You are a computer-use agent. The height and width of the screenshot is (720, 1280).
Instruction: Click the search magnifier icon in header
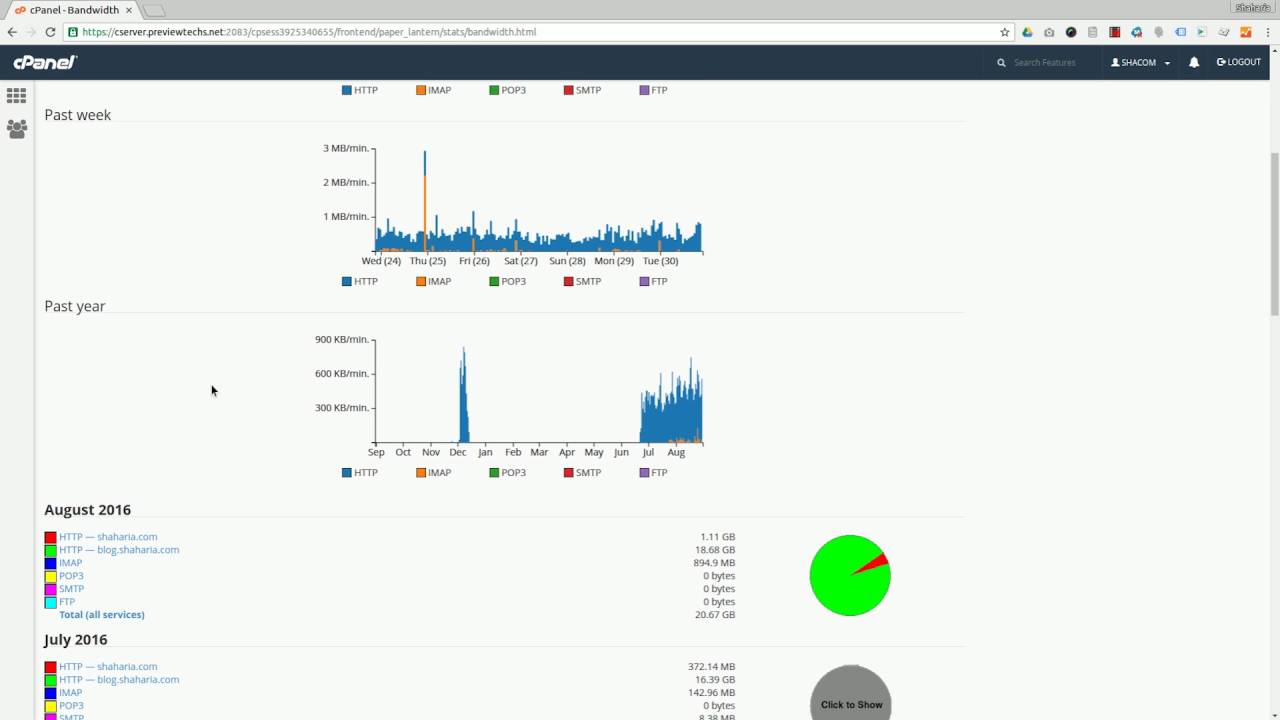1001,62
